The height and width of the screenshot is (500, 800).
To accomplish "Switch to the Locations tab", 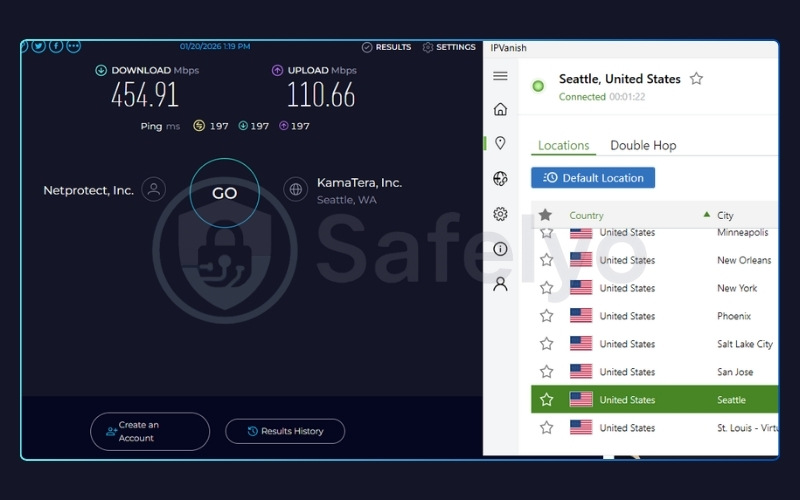I will pyautogui.click(x=563, y=145).
